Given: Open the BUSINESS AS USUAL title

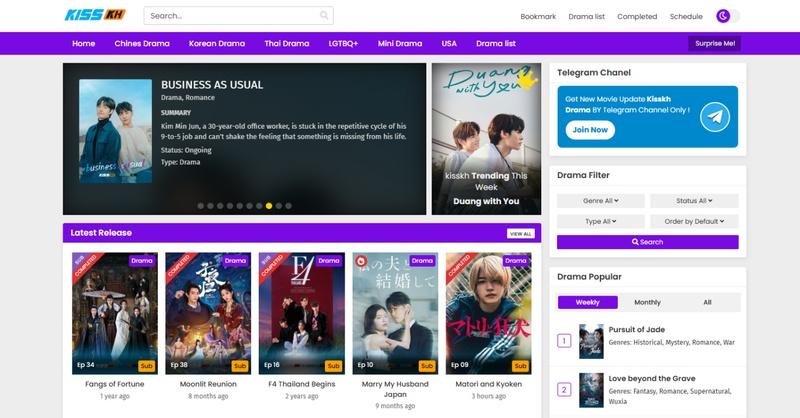Looking at the screenshot, I should pos(212,85).
